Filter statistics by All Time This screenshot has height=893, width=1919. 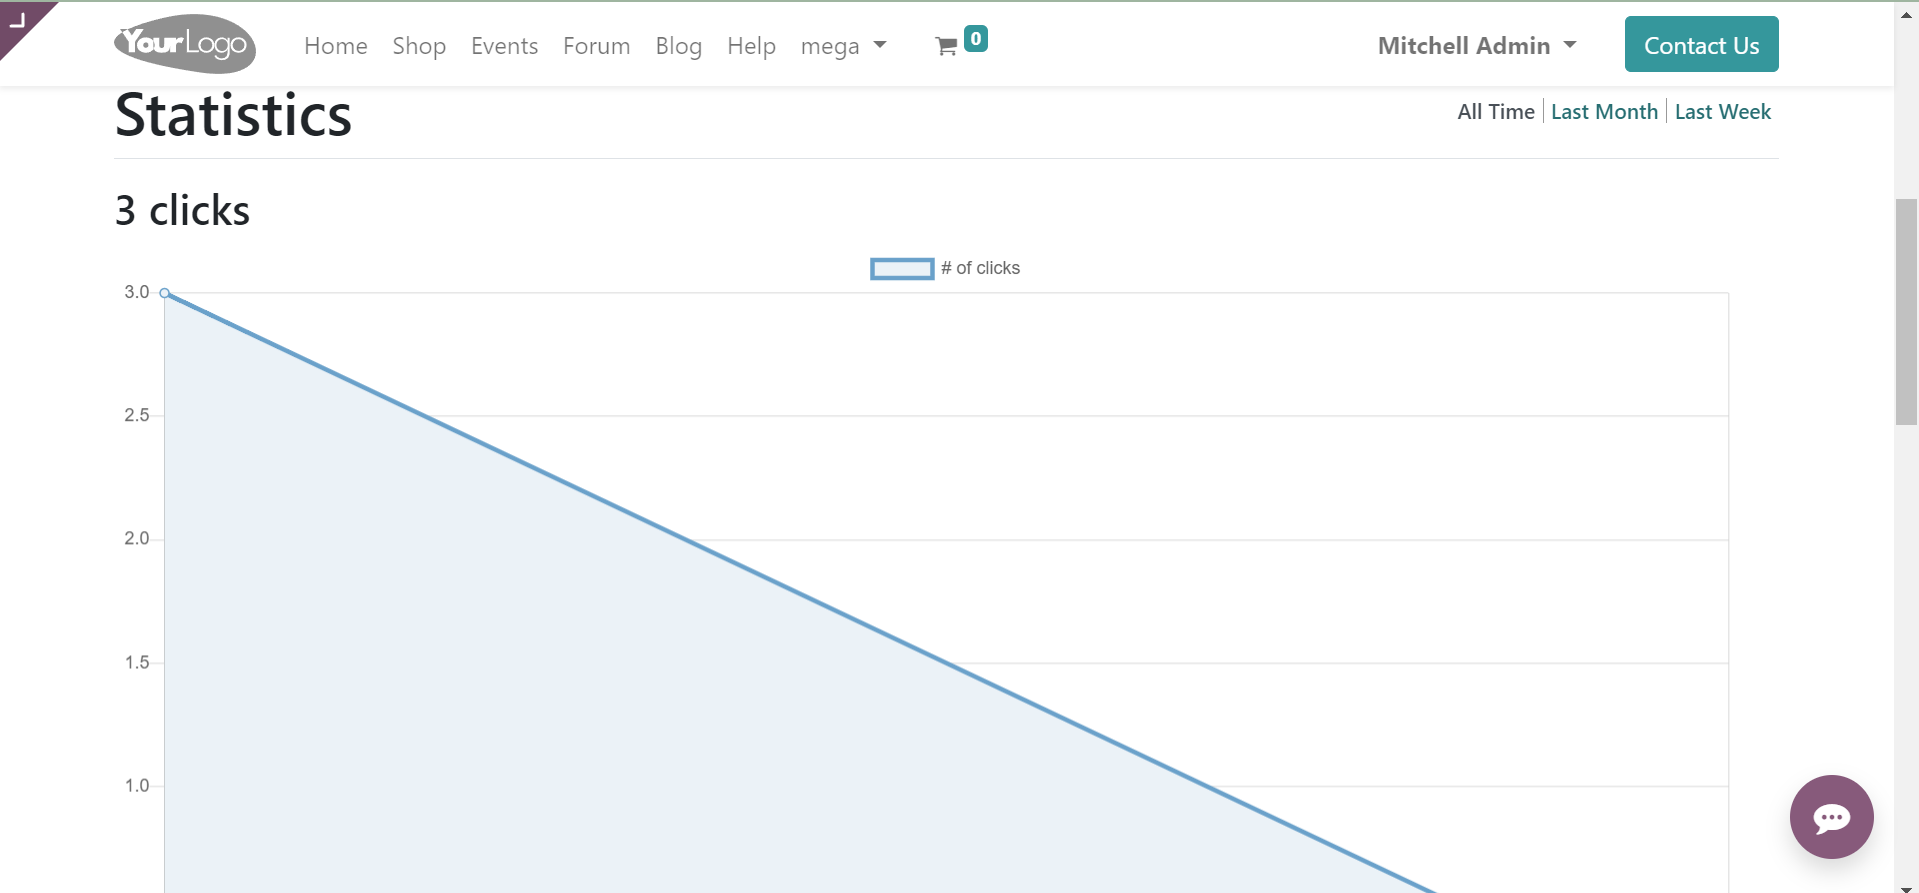tap(1496, 112)
